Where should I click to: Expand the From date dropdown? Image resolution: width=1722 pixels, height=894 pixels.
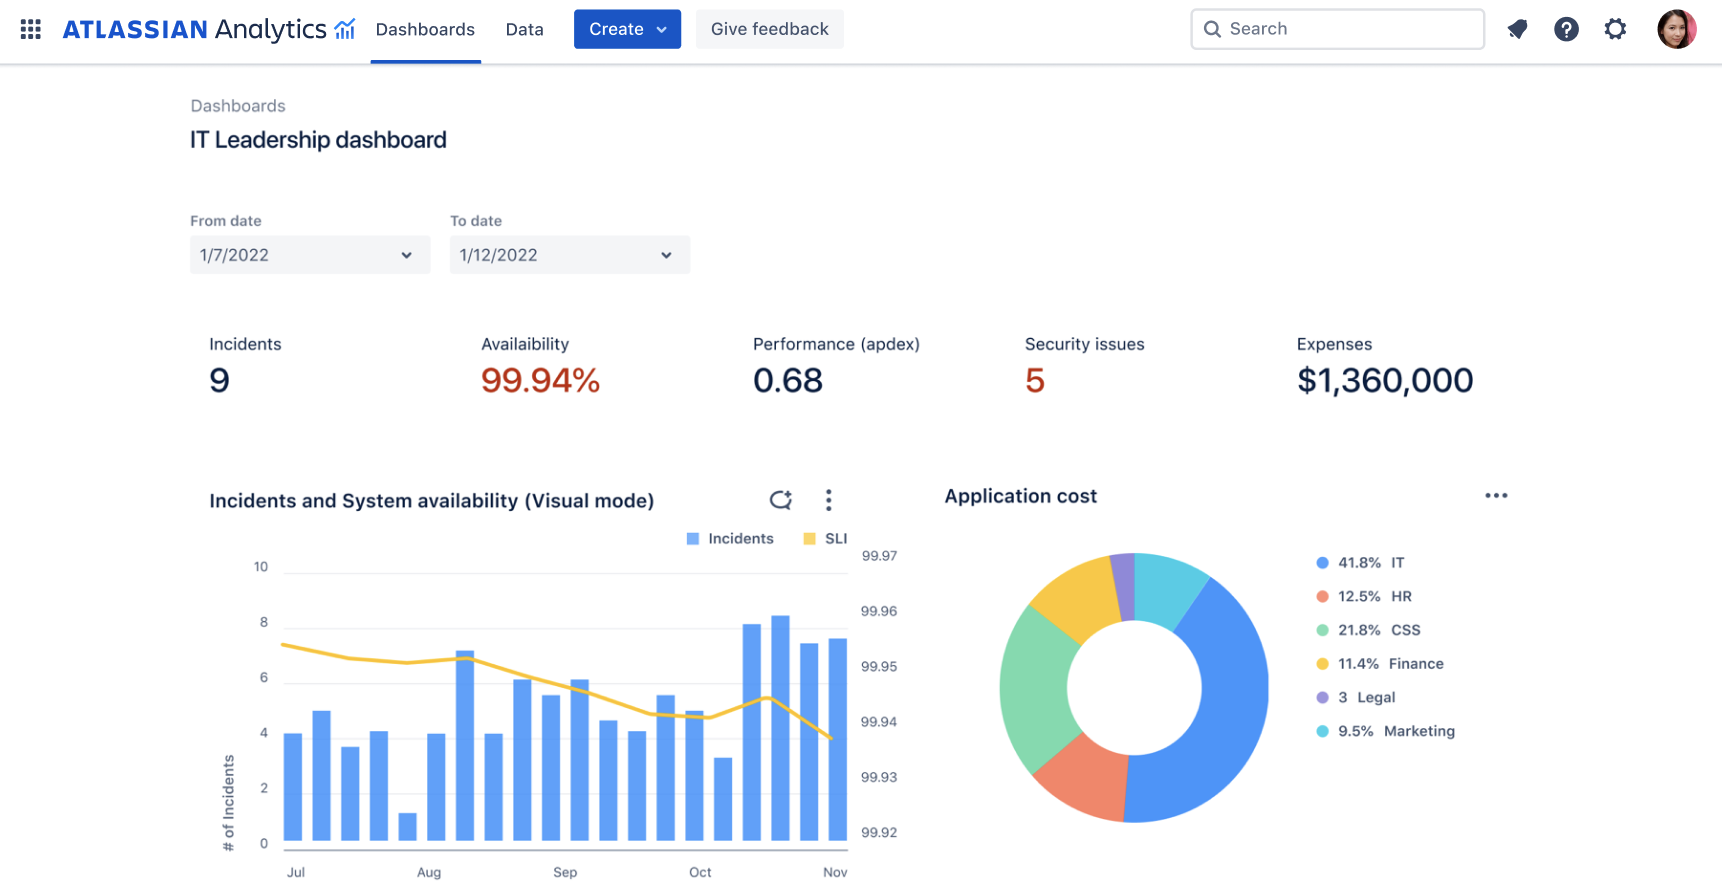click(310, 255)
